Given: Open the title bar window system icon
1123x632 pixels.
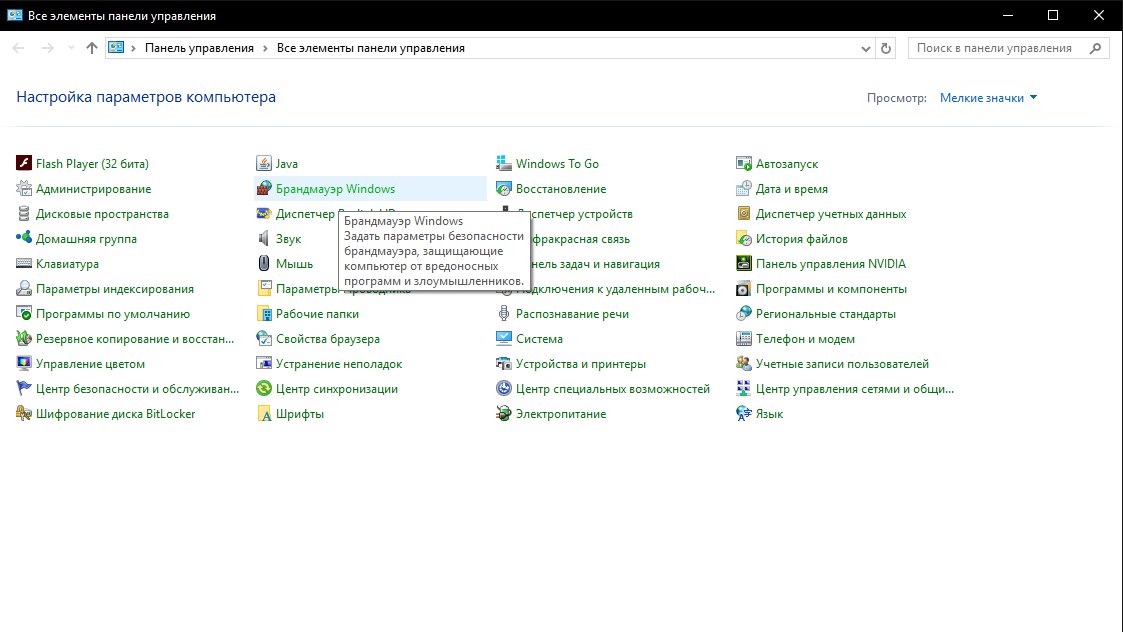Looking at the screenshot, I should [x=14, y=15].
